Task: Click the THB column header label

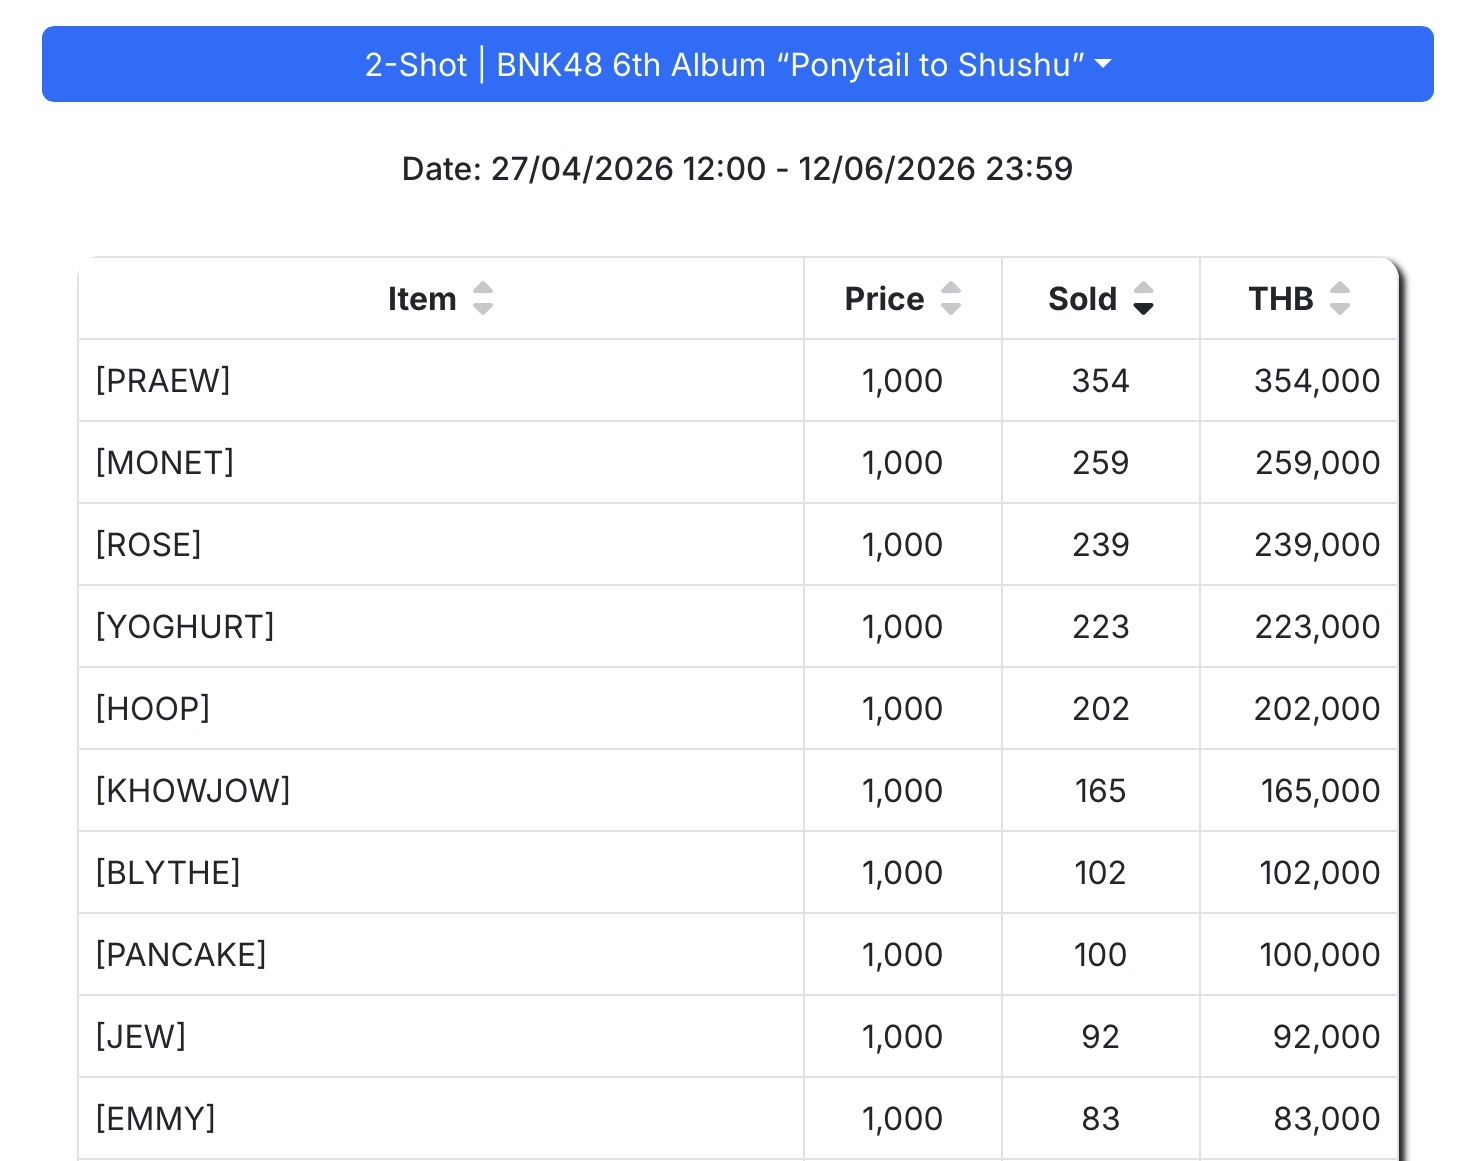Action: point(1280,298)
